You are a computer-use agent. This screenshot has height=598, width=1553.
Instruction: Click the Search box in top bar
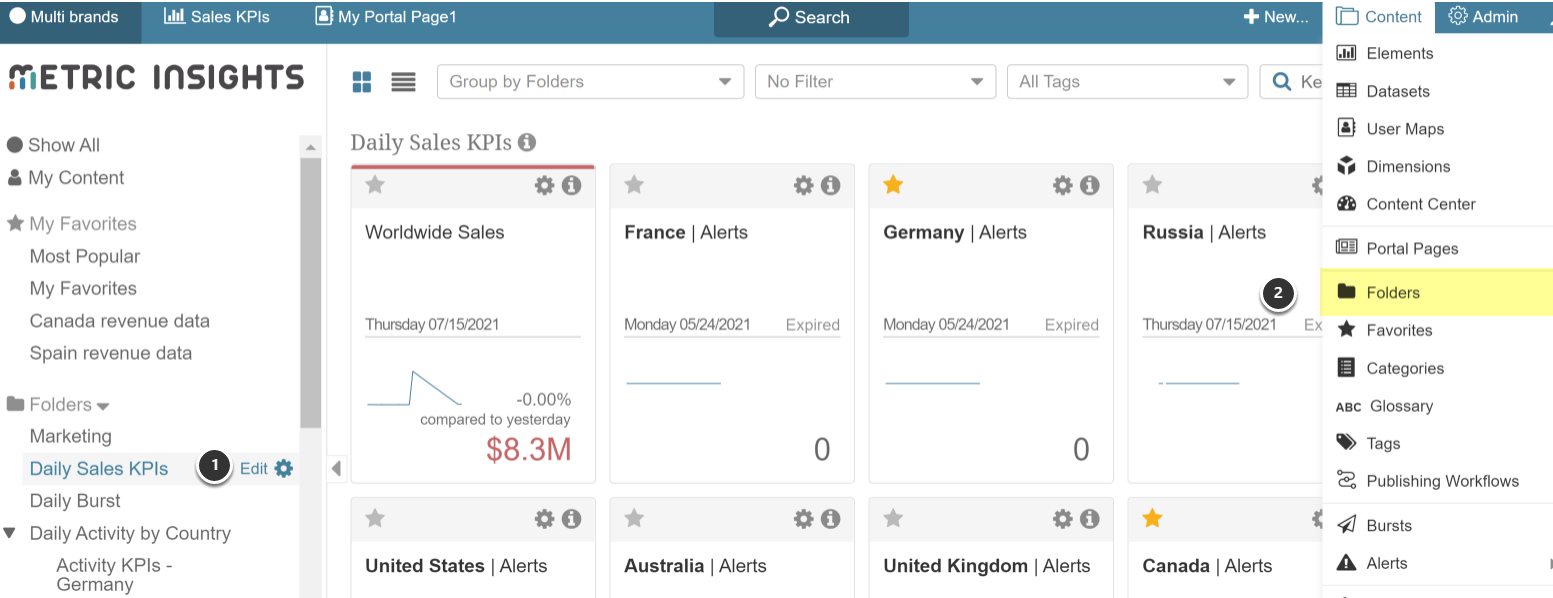coord(810,18)
